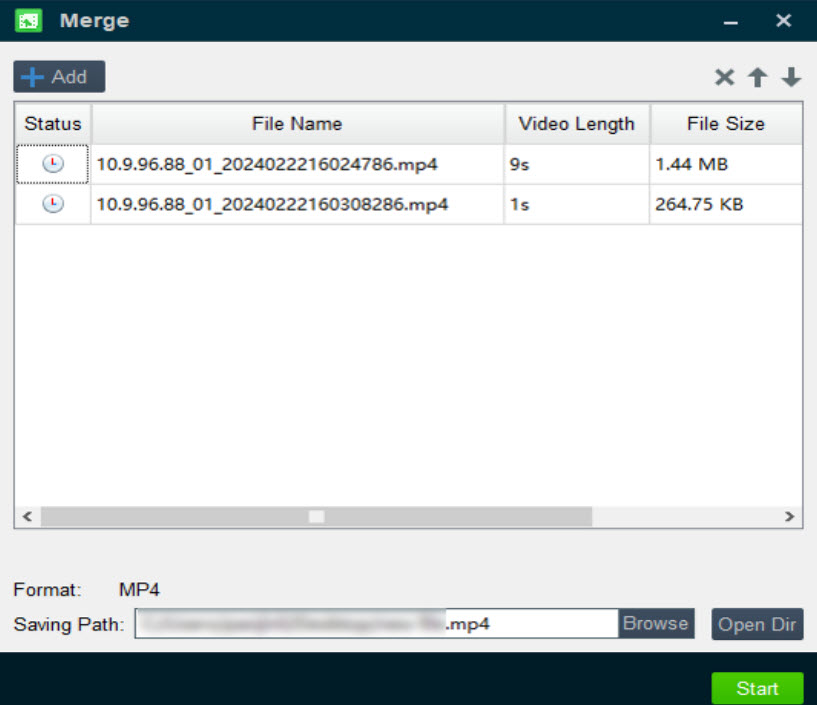Image resolution: width=817 pixels, height=705 pixels.
Task: Sort by the Status column header
Action: click(53, 124)
